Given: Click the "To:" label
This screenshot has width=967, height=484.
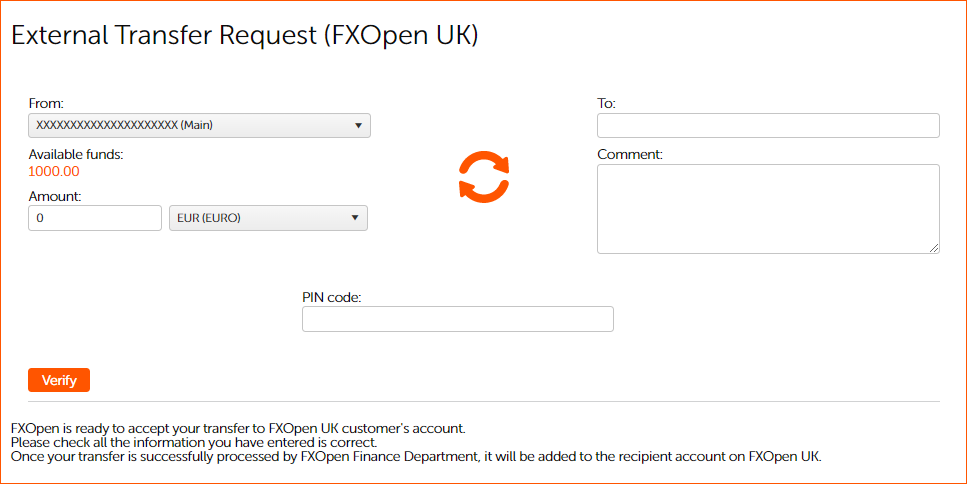Looking at the screenshot, I should coord(606,103).
